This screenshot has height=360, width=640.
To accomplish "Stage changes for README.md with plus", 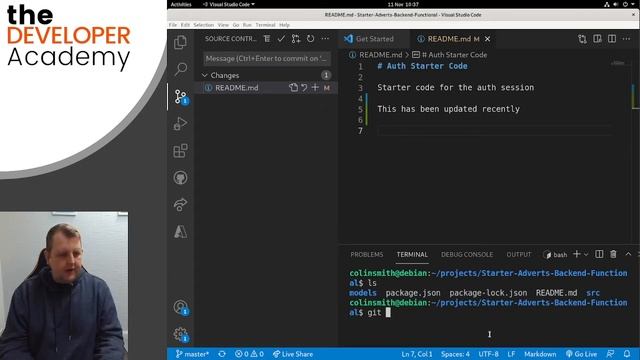I will (x=315, y=87).
